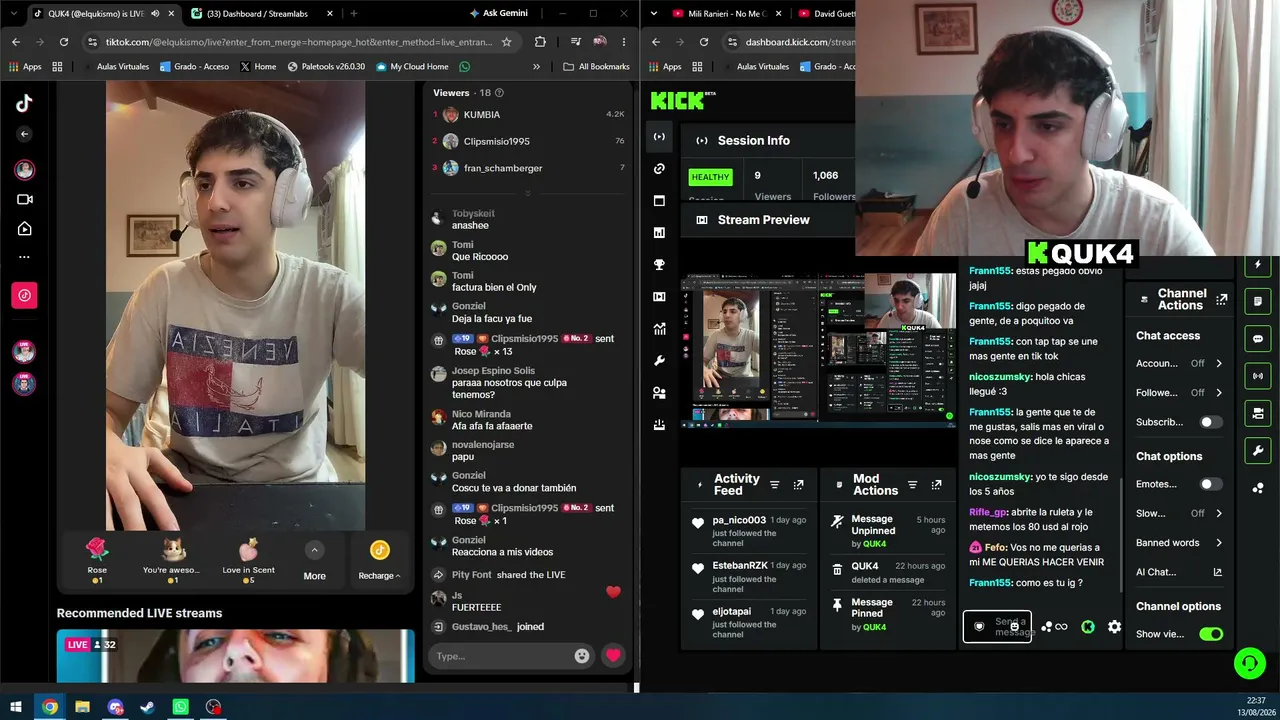
Task: Expand Account age chat access setting
Action: tap(1179, 363)
